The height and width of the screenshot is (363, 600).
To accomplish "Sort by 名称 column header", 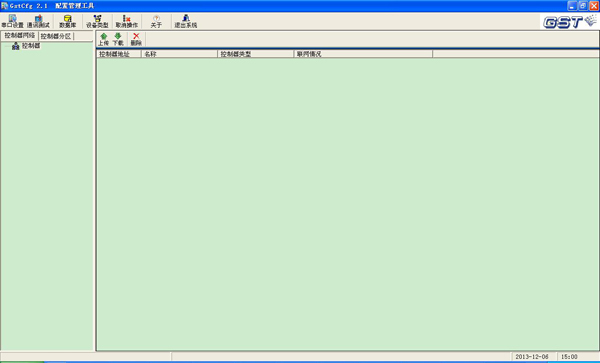I will (x=179, y=54).
